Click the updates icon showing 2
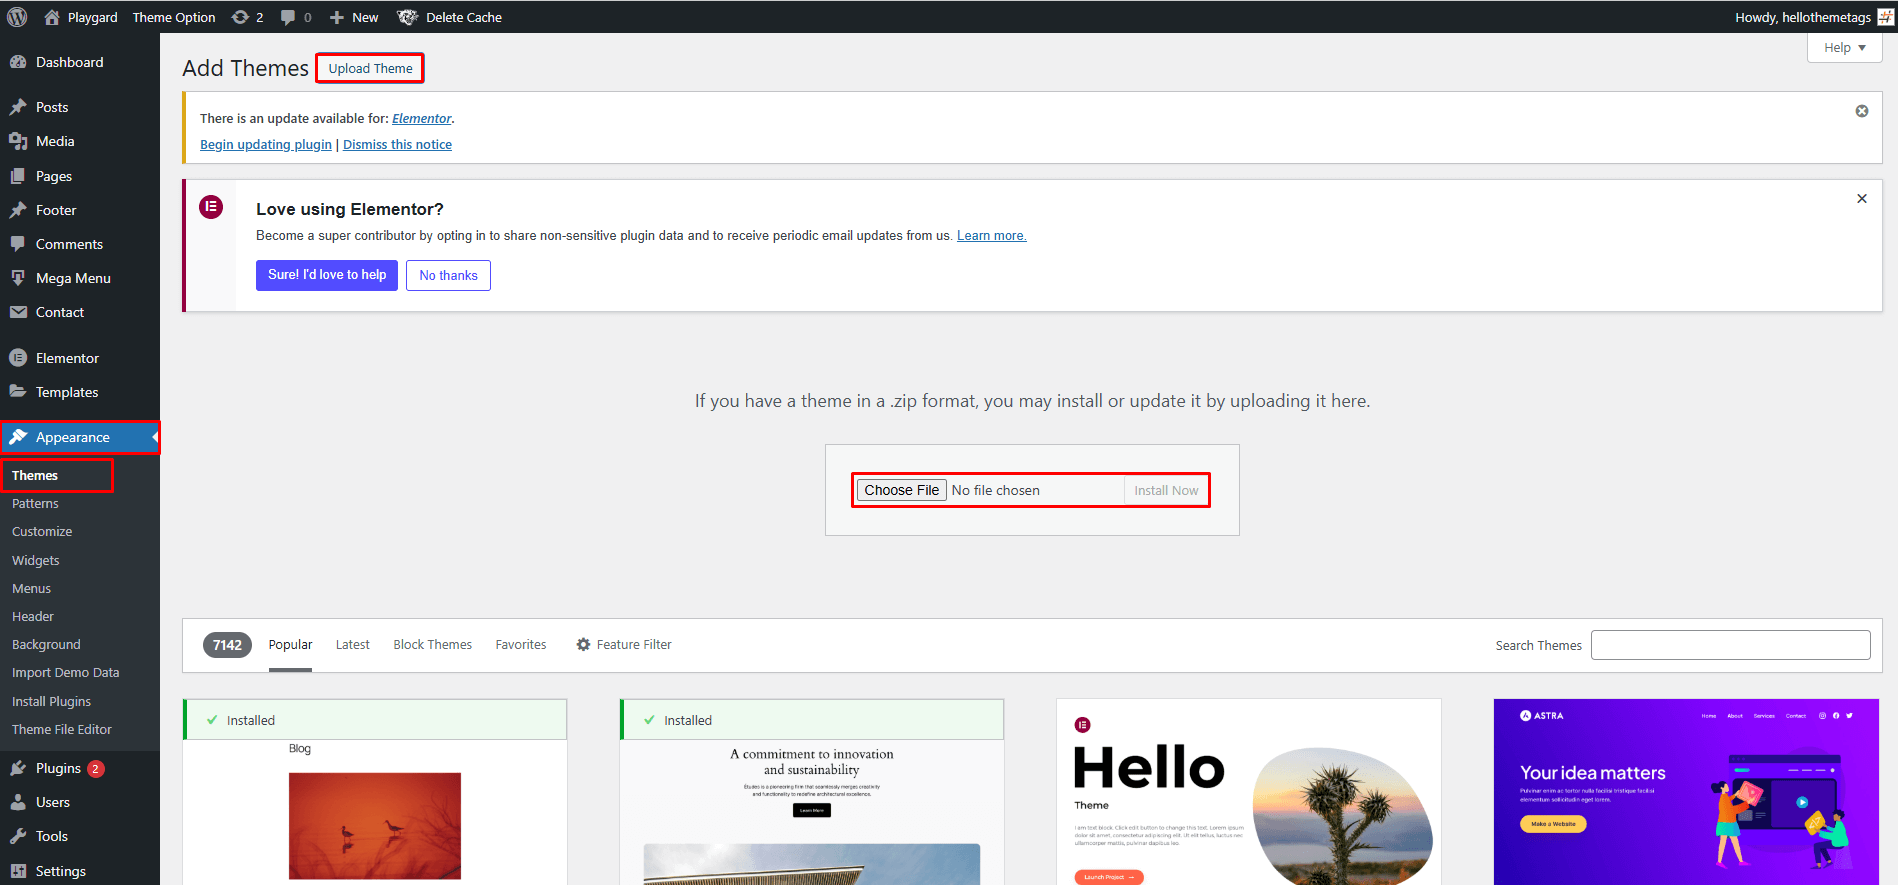Viewport: 1898px width, 885px height. pyautogui.click(x=240, y=17)
